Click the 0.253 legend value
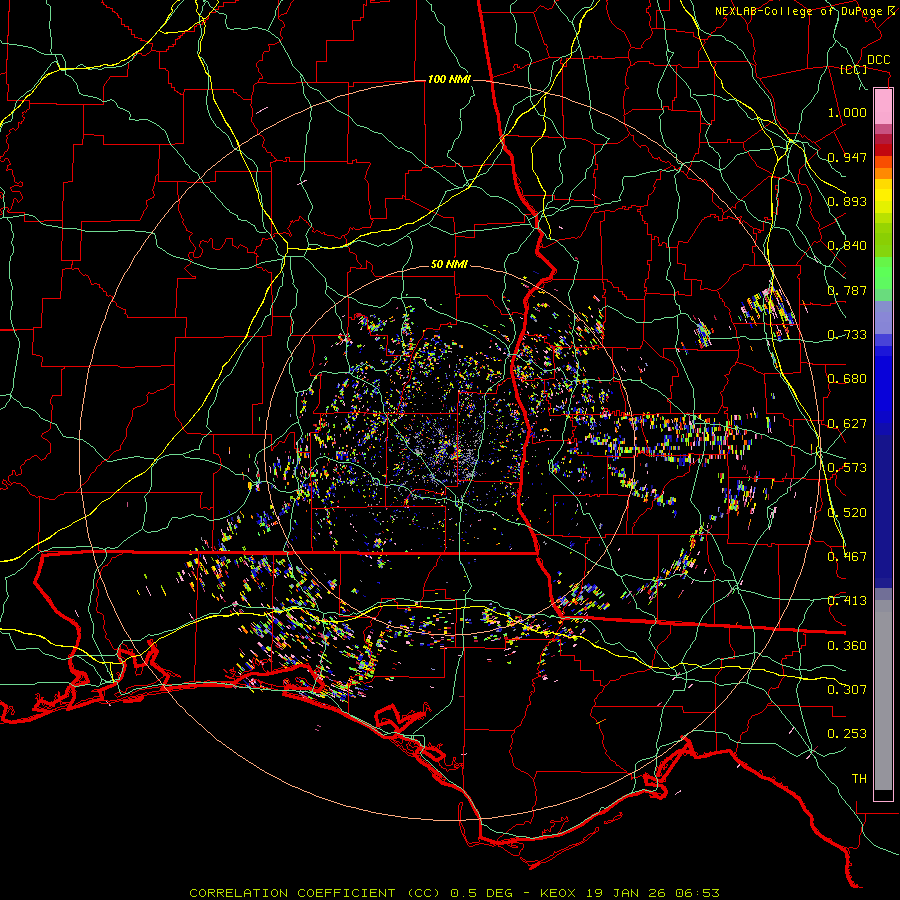Screen dimensions: 900x900 pos(847,734)
